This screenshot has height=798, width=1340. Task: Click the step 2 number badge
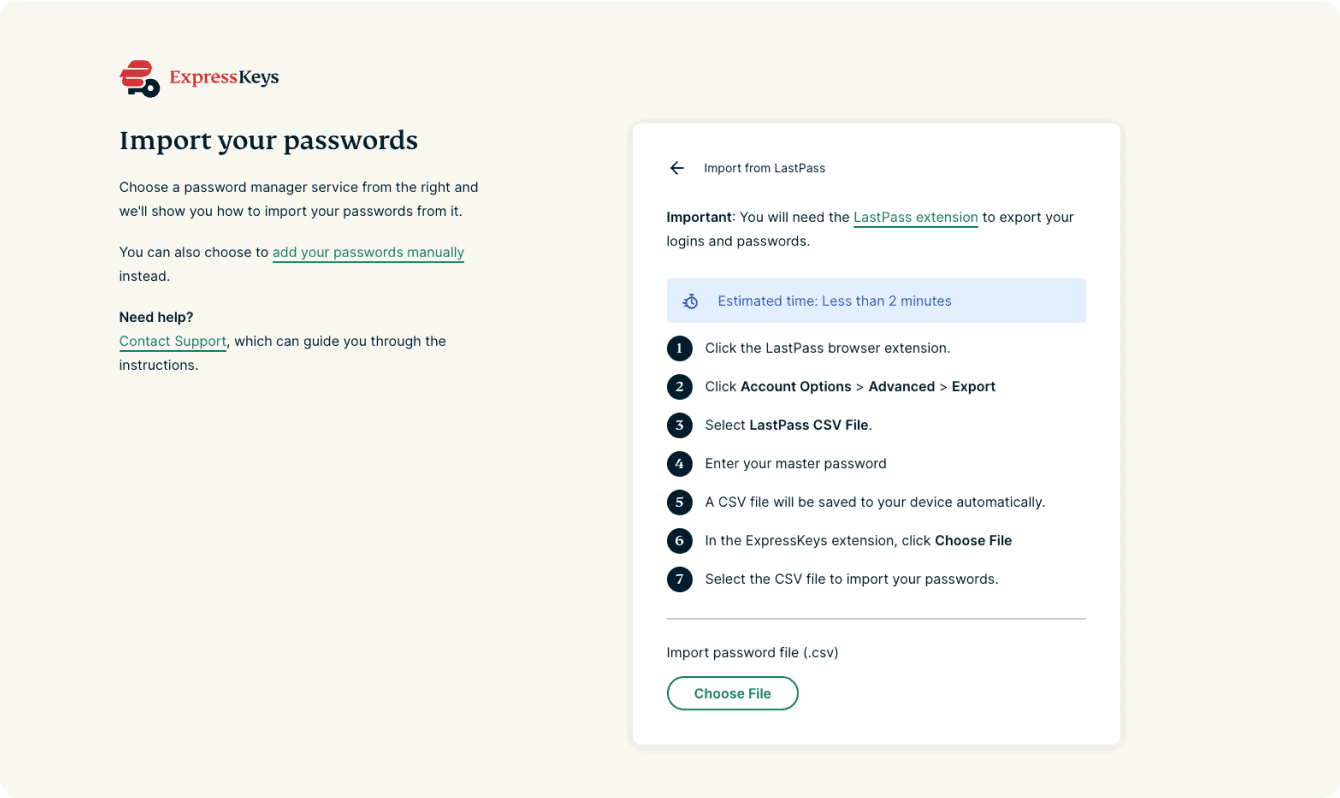[x=680, y=387]
